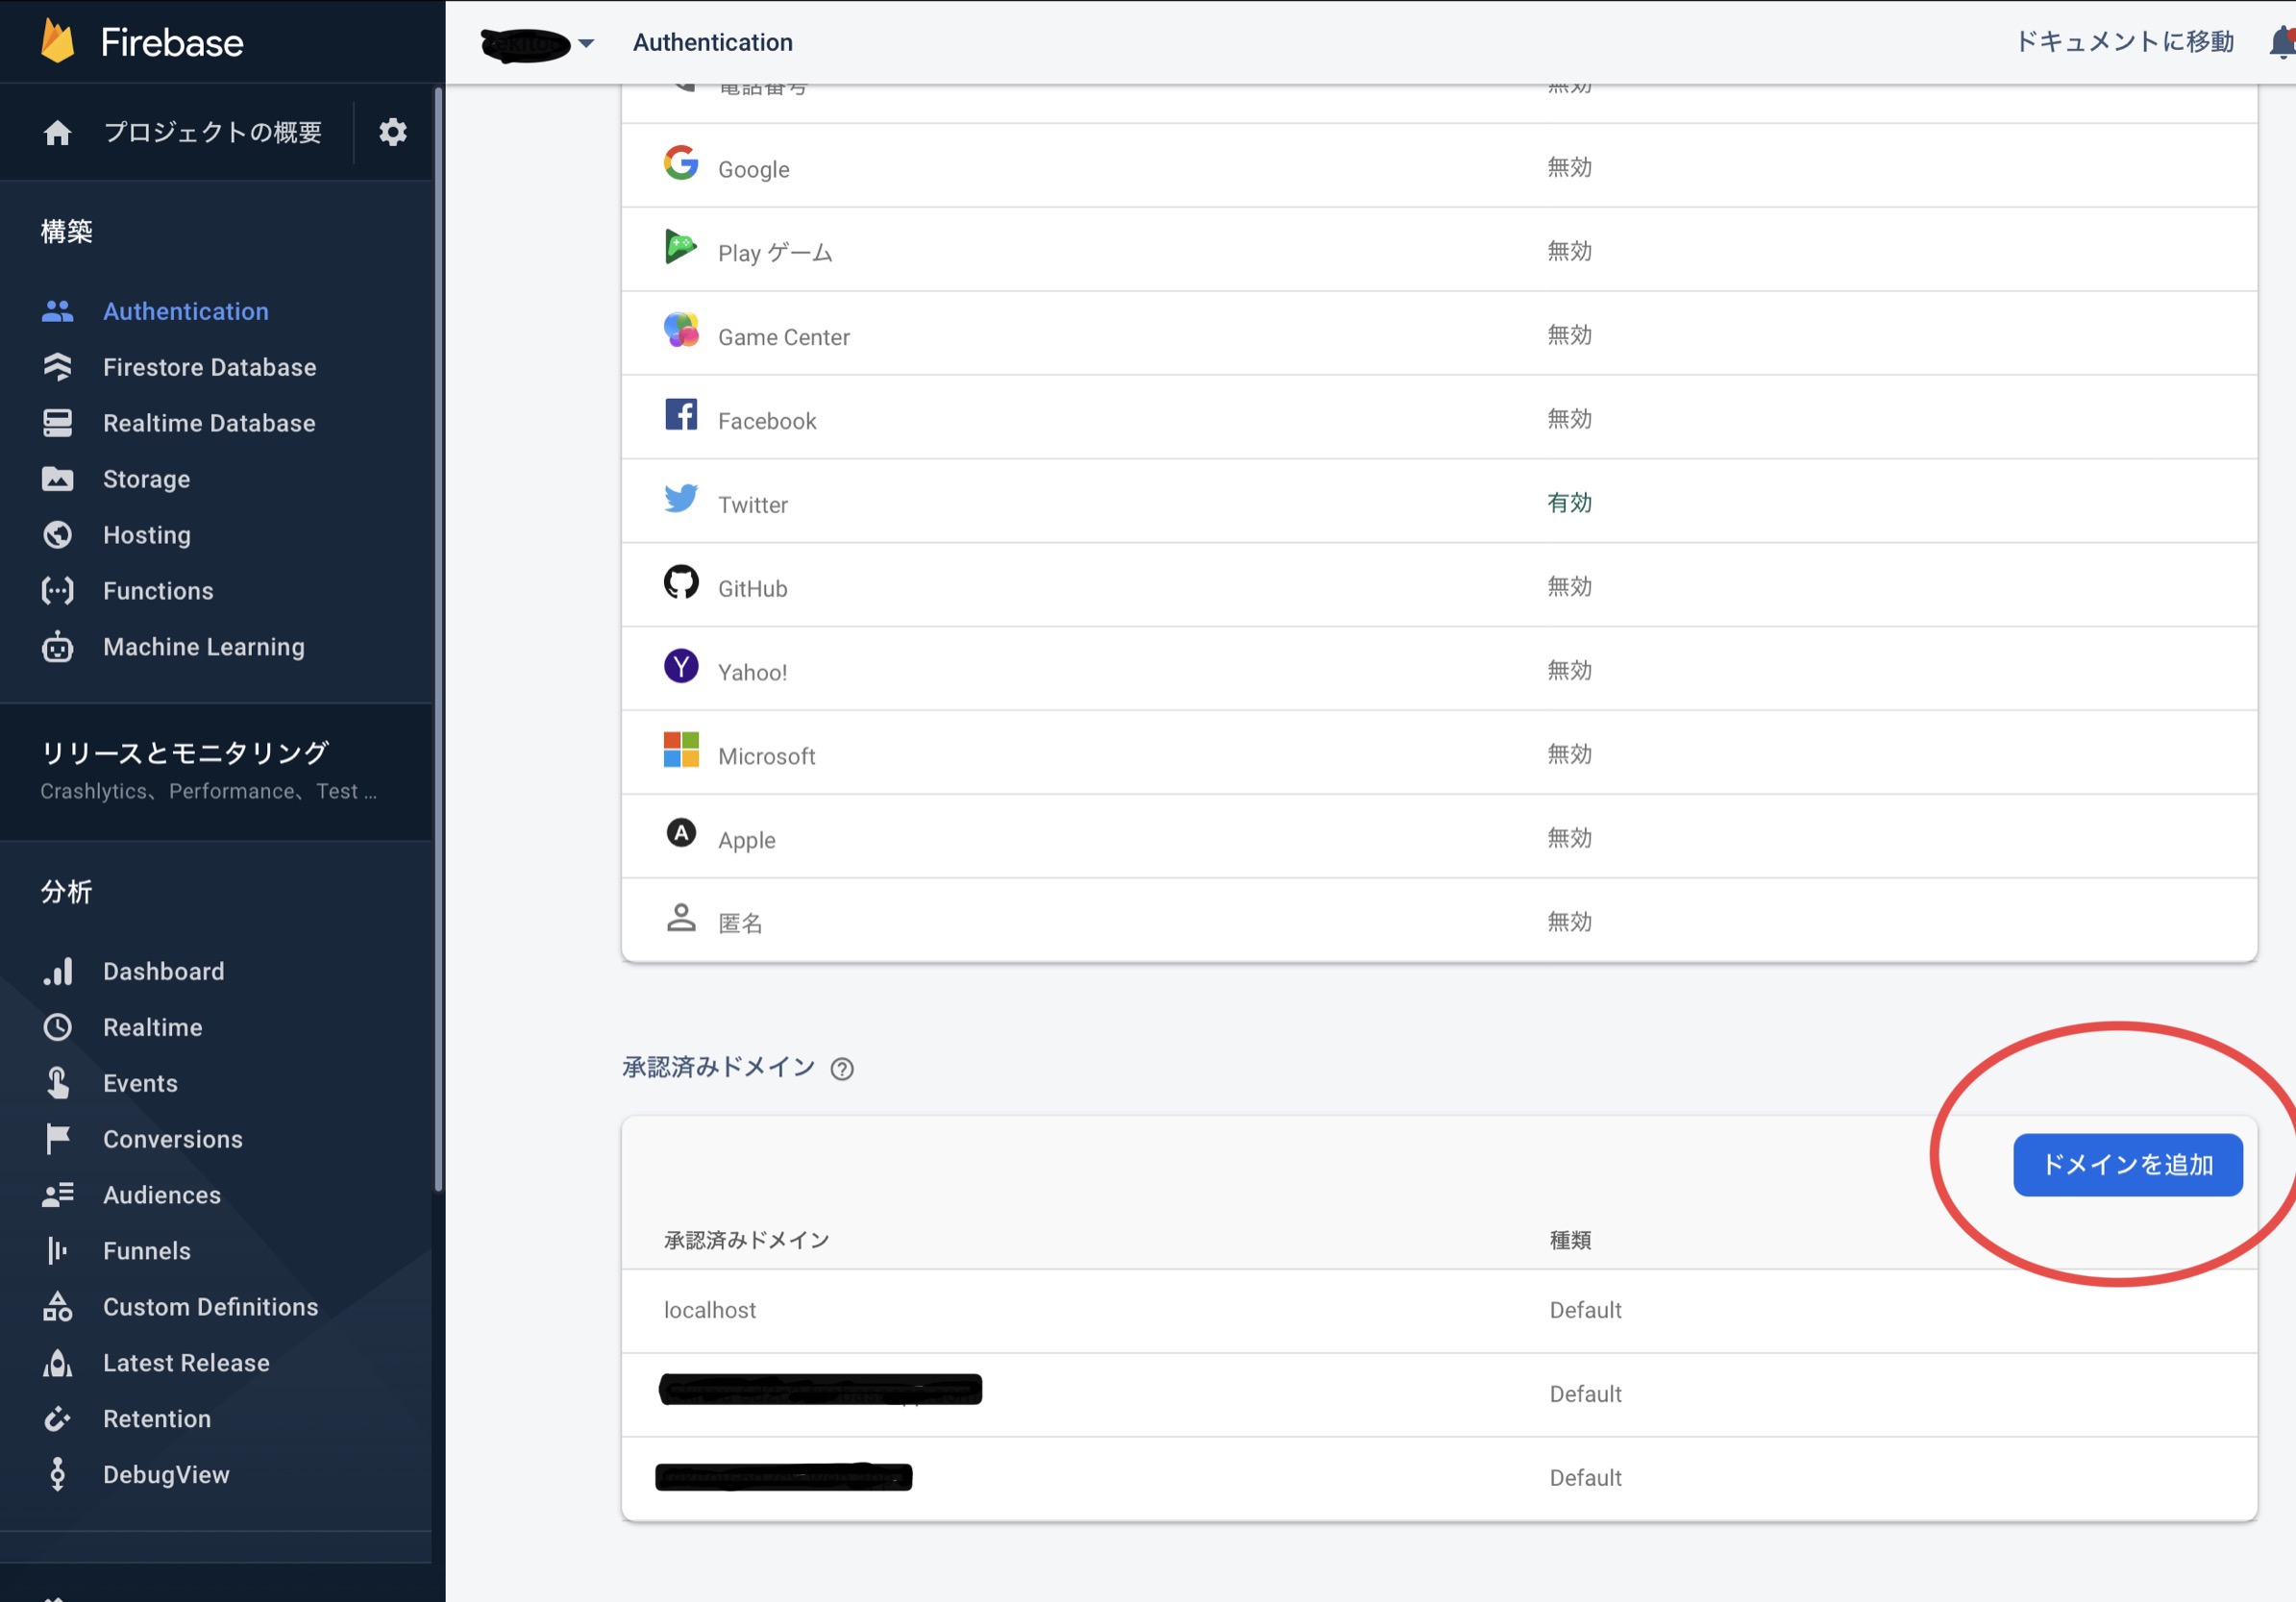Screen dimensions: 2296x1602
Task: Click the Twitter provider icon
Action: coord(681,498)
